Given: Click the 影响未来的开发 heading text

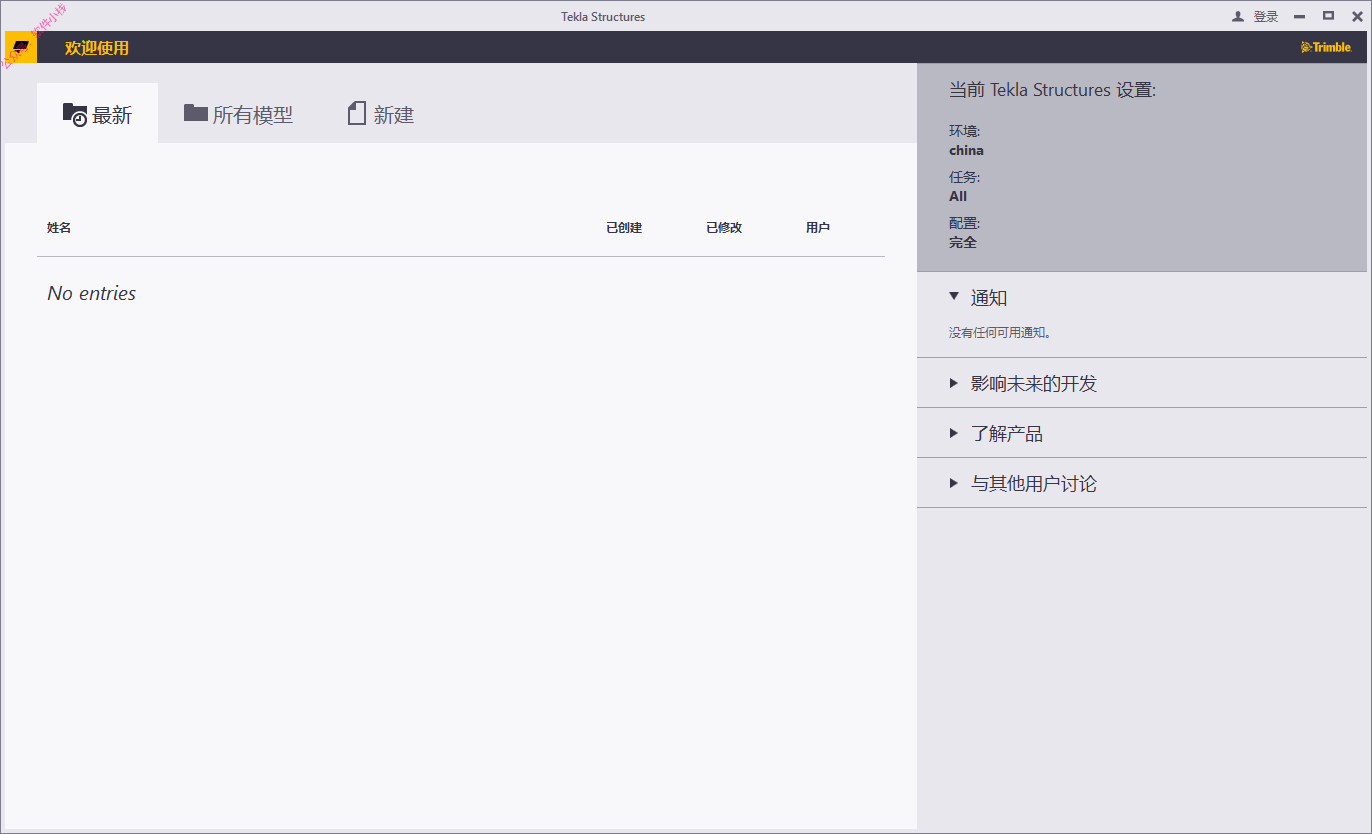Looking at the screenshot, I should point(1034,384).
